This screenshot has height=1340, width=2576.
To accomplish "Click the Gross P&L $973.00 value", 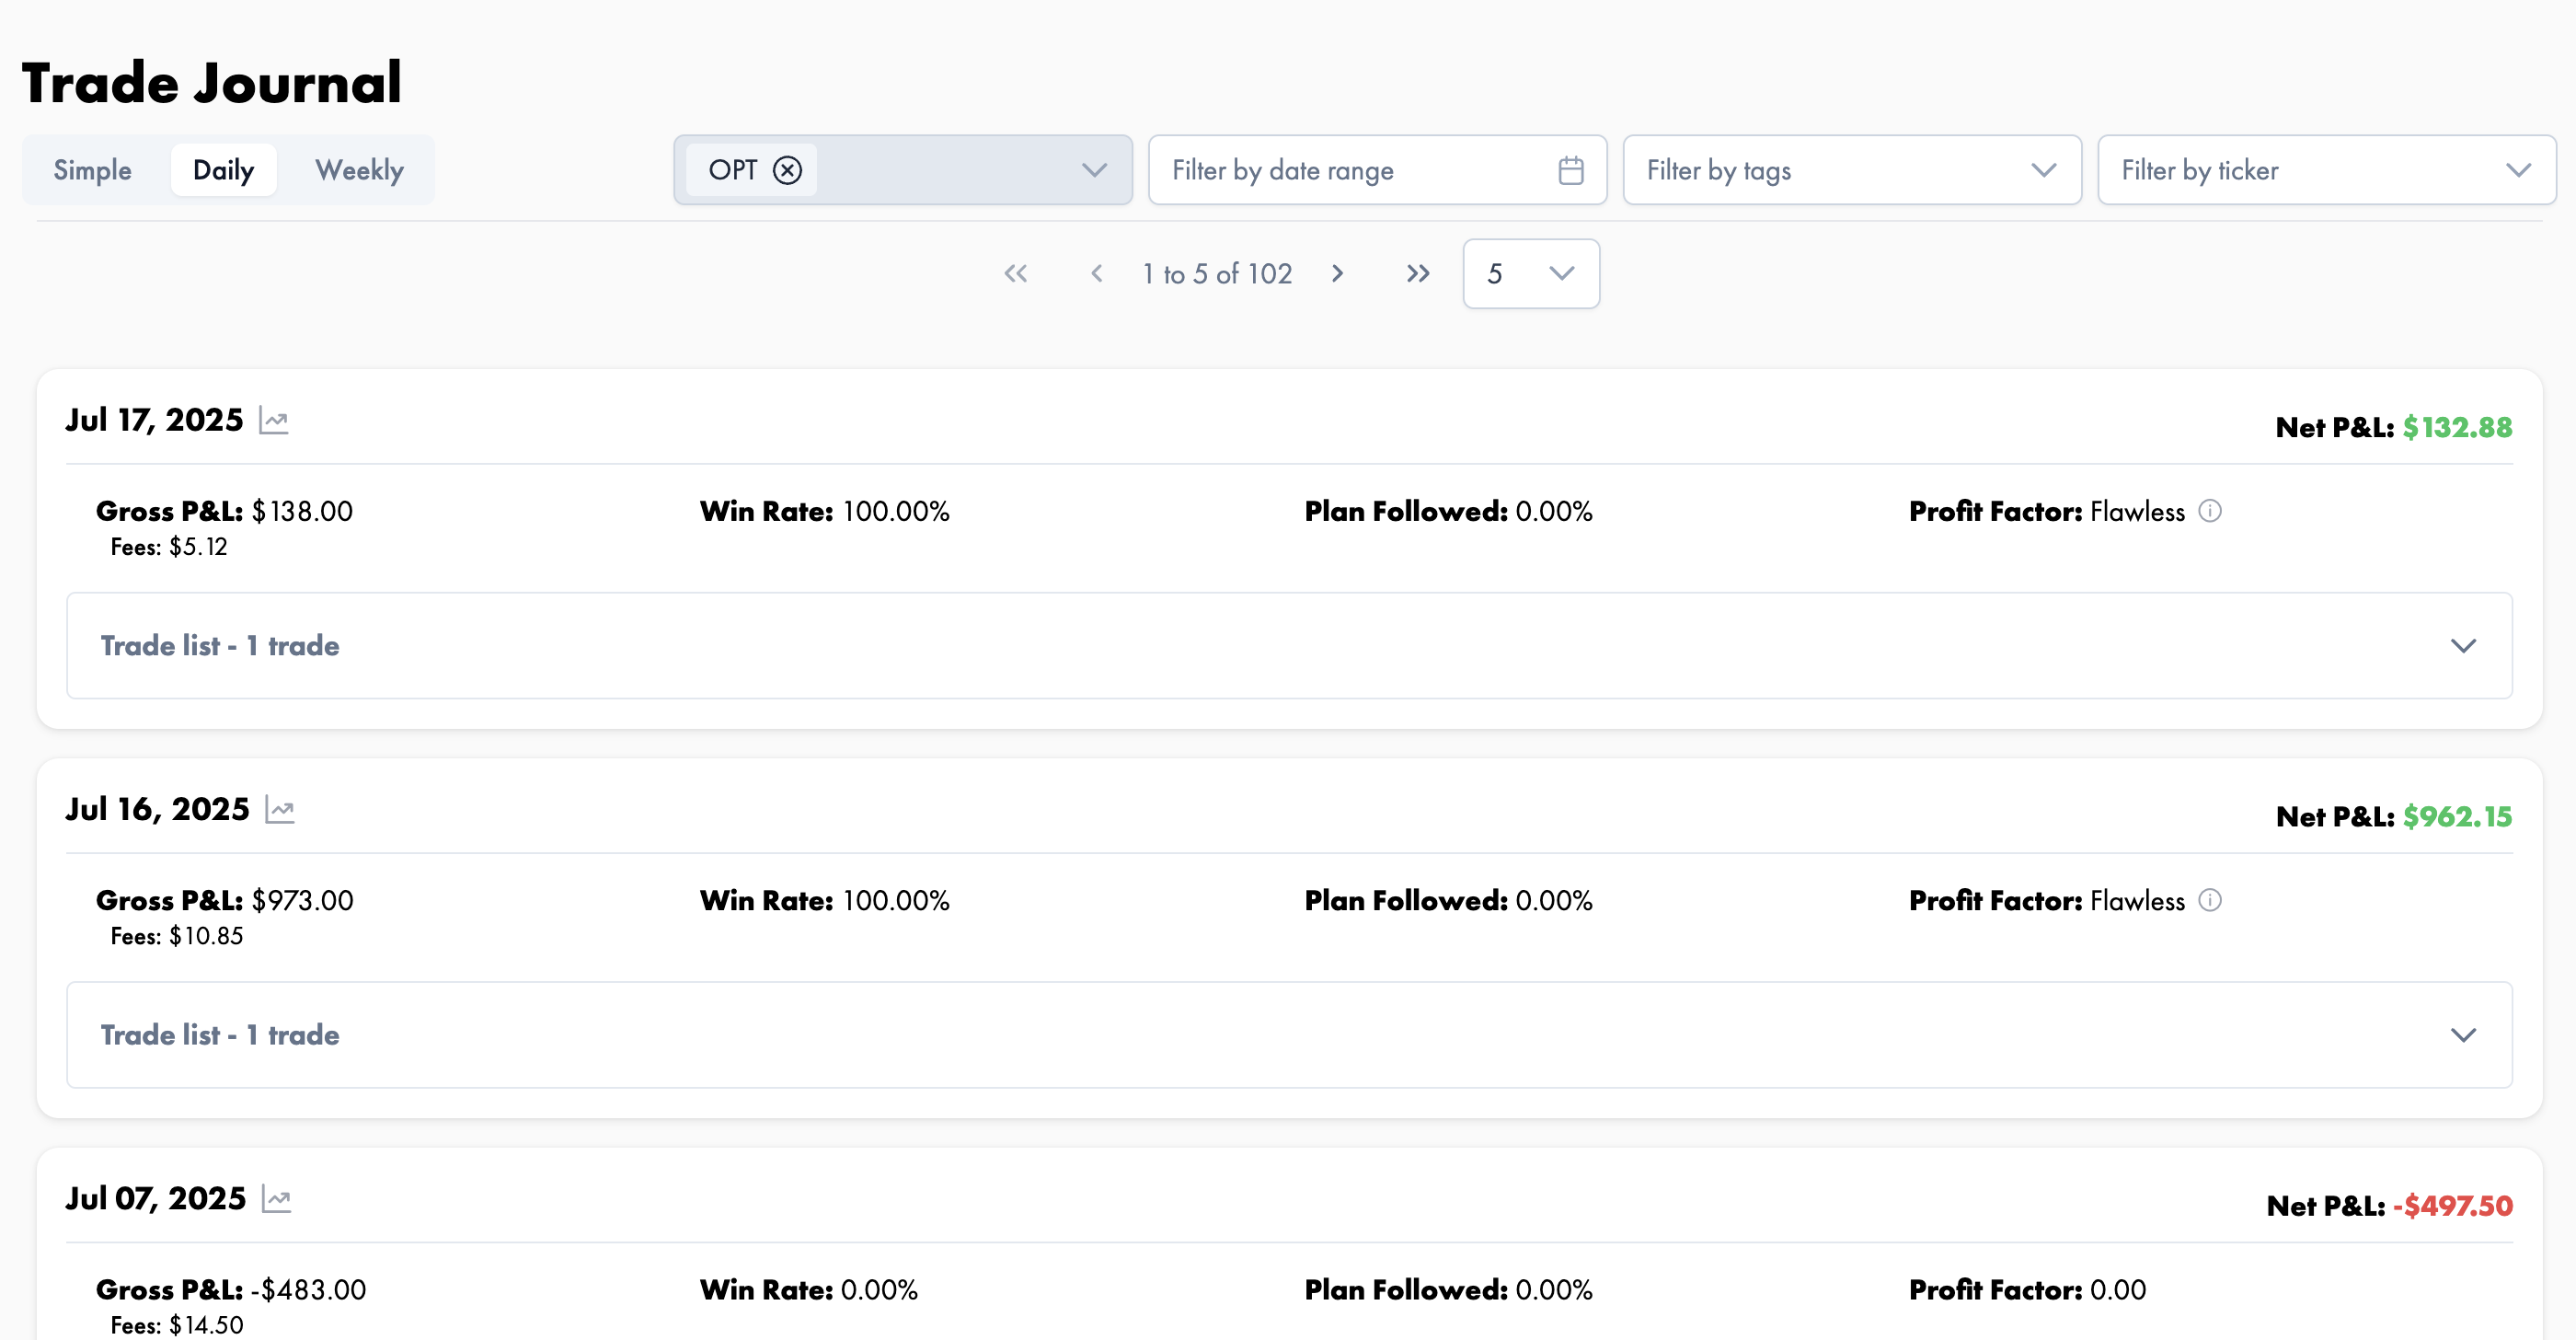I will point(302,900).
